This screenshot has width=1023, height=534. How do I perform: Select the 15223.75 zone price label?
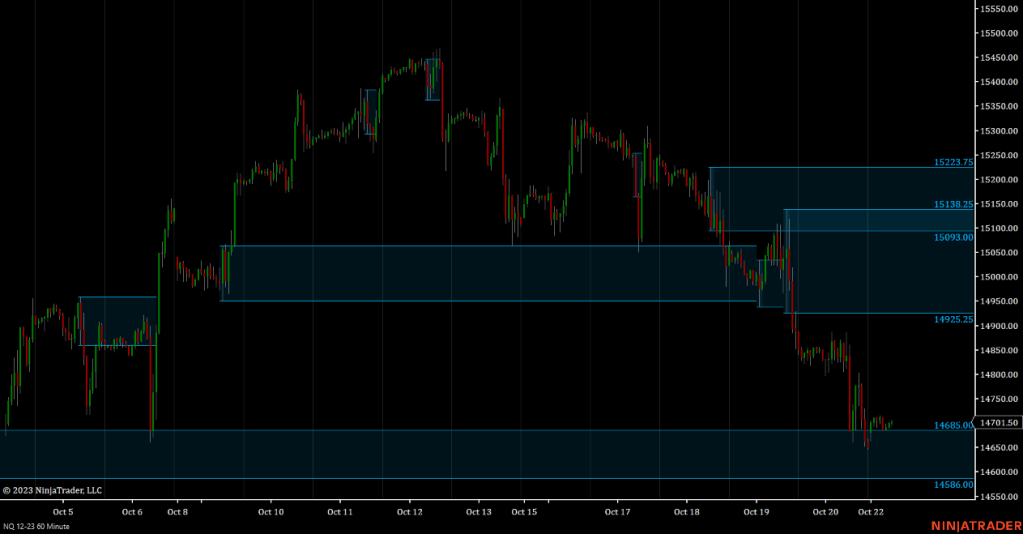(953, 162)
